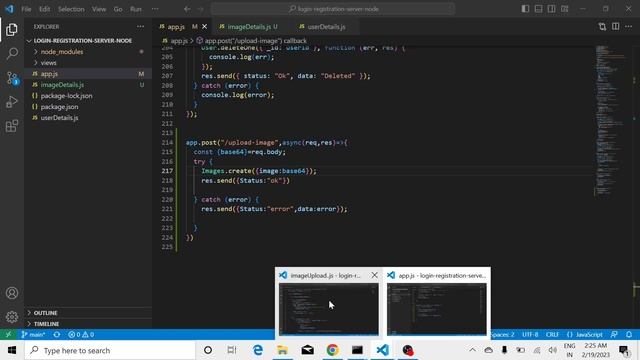Open Microsoft Edge from the taskbar
Image resolution: width=640 pixels, height=360 pixels.
258,350
